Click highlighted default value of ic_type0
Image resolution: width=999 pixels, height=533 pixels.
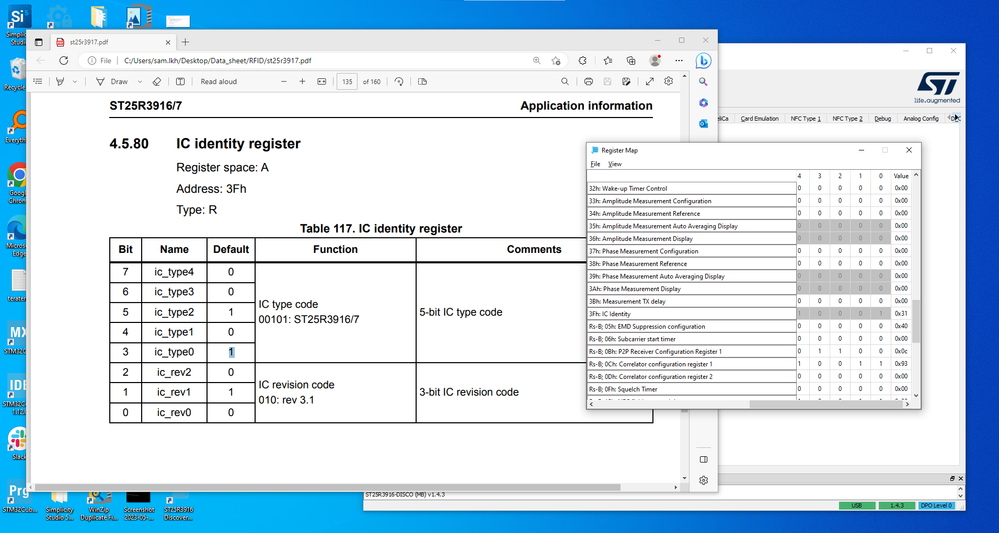tap(231, 352)
